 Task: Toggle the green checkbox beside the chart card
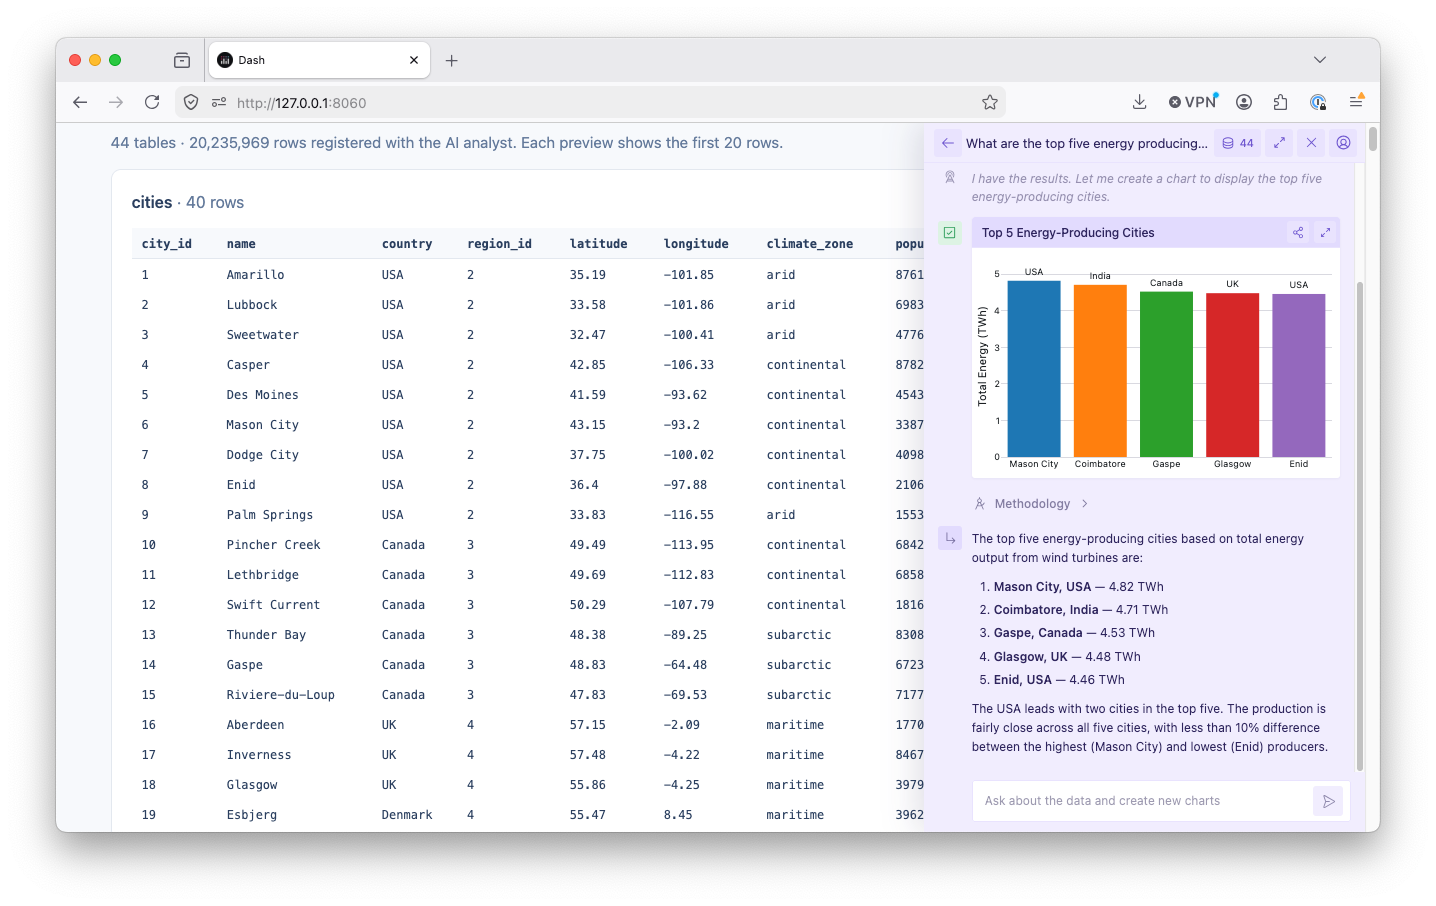949,232
